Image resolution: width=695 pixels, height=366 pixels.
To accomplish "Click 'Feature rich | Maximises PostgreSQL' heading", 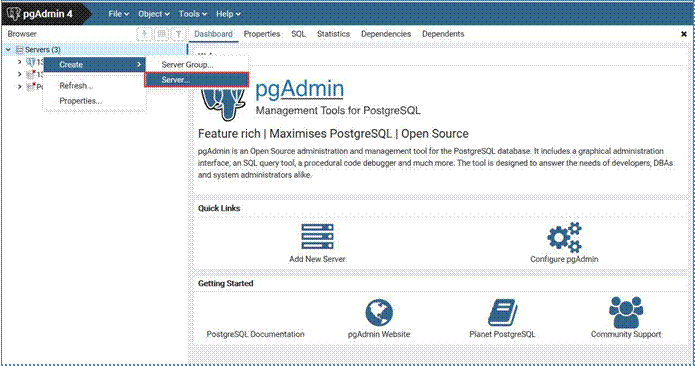I will click(333, 134).
